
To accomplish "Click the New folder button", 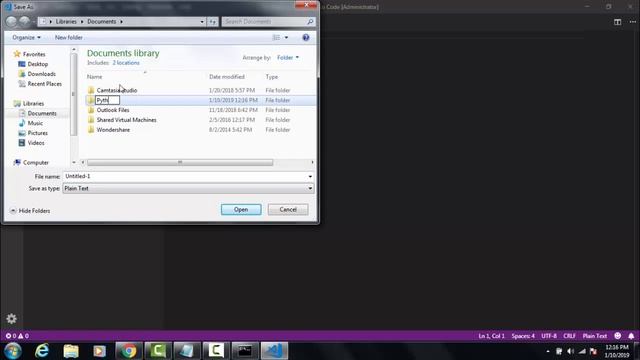I will pyautogui.click(x=69, y=38).
